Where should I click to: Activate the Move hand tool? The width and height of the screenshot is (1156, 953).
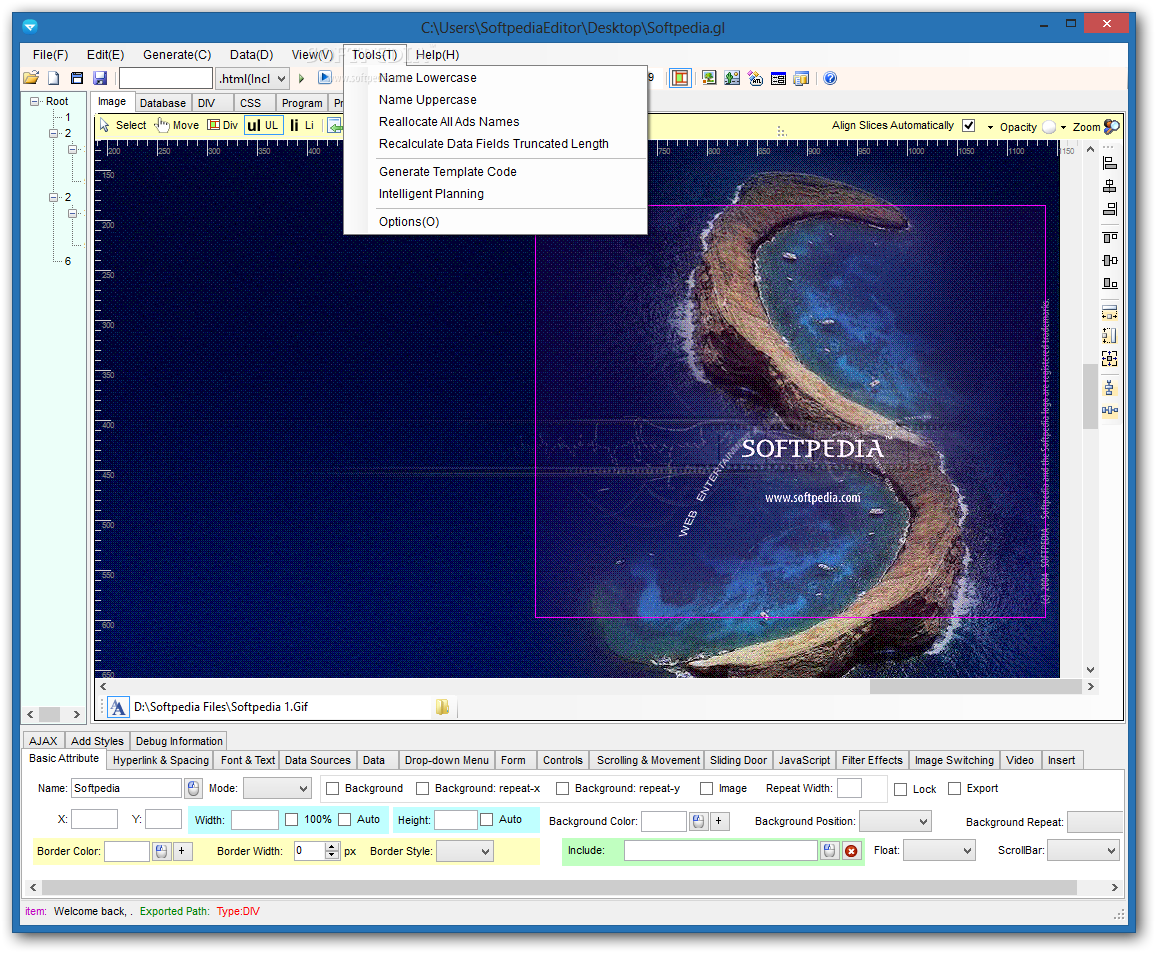tap(177, 125)
